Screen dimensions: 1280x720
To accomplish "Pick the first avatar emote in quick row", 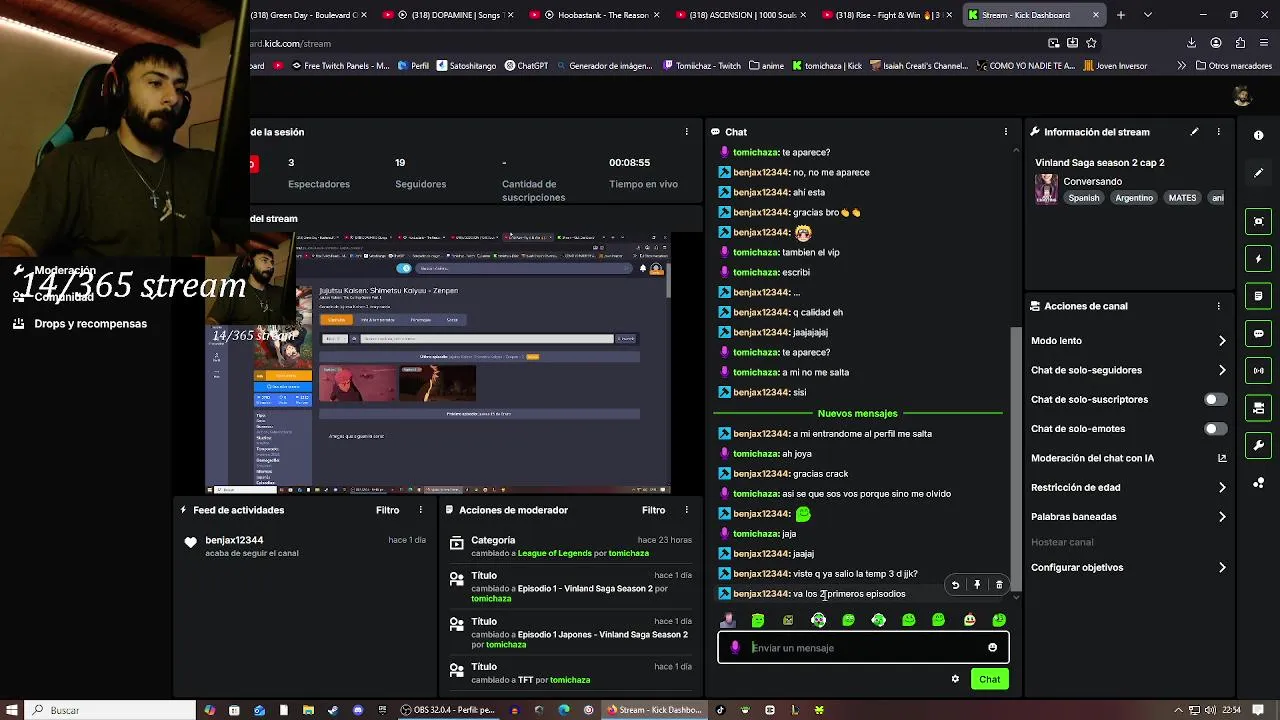I will (x=728, y=621).
